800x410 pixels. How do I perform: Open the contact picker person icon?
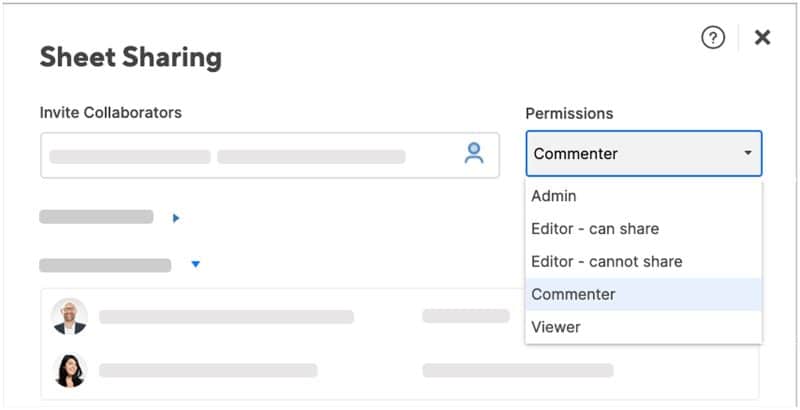point(474,153)
